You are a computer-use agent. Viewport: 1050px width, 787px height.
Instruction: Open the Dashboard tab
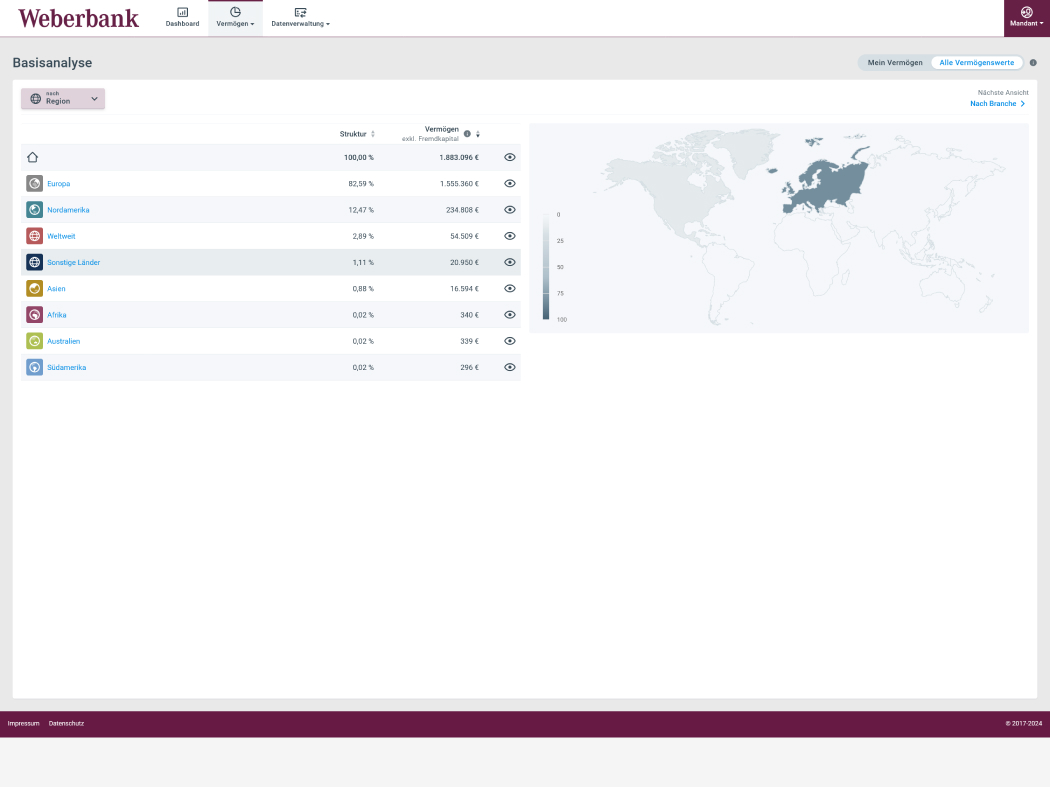pos(182,17)
